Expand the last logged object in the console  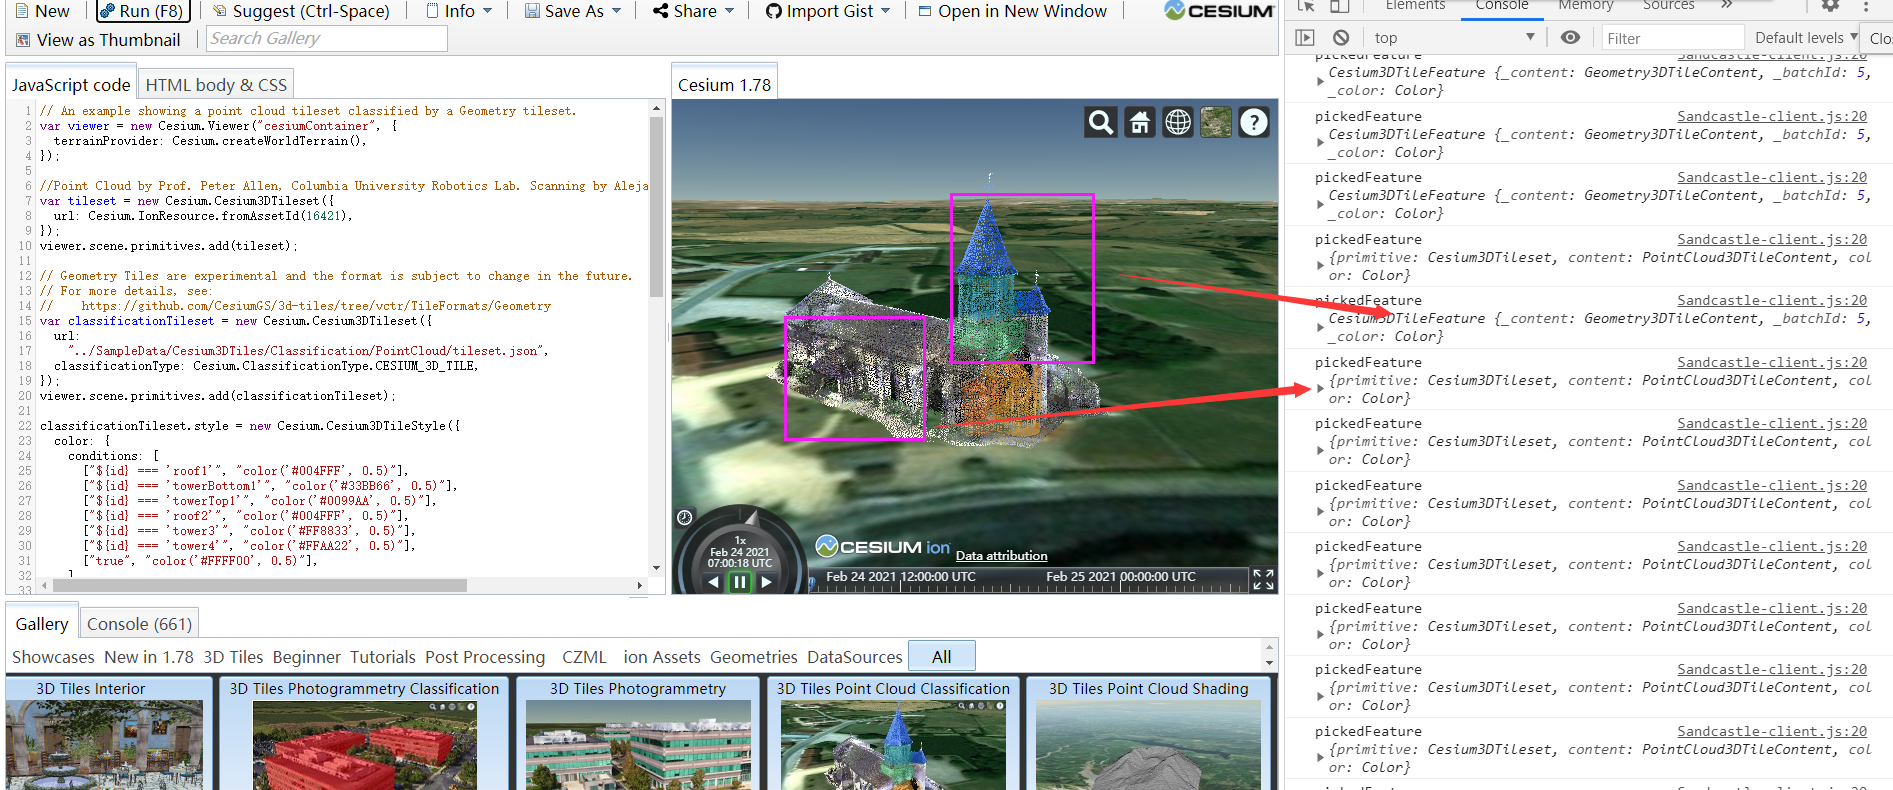(x=1320, y=757)
